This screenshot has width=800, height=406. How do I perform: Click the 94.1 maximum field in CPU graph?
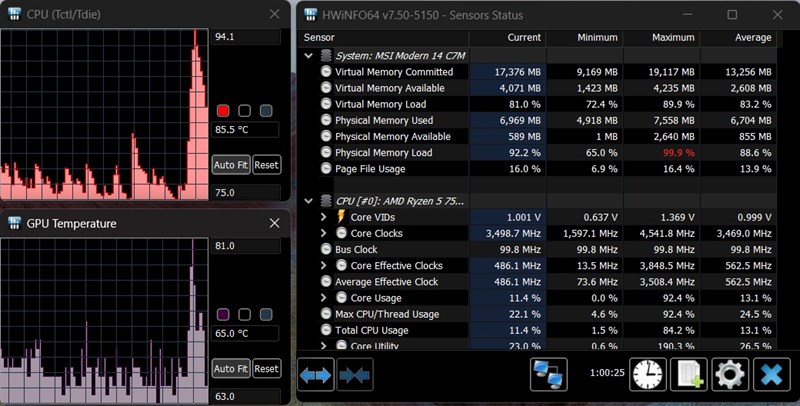pos(246,37)
